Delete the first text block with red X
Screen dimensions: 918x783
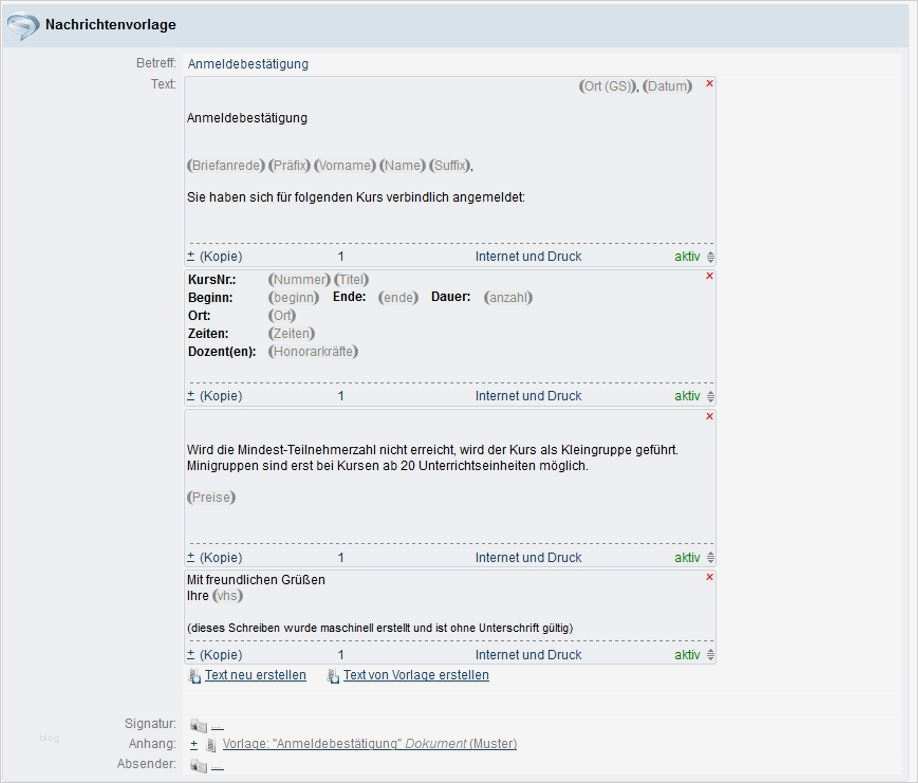pos(710,83)
